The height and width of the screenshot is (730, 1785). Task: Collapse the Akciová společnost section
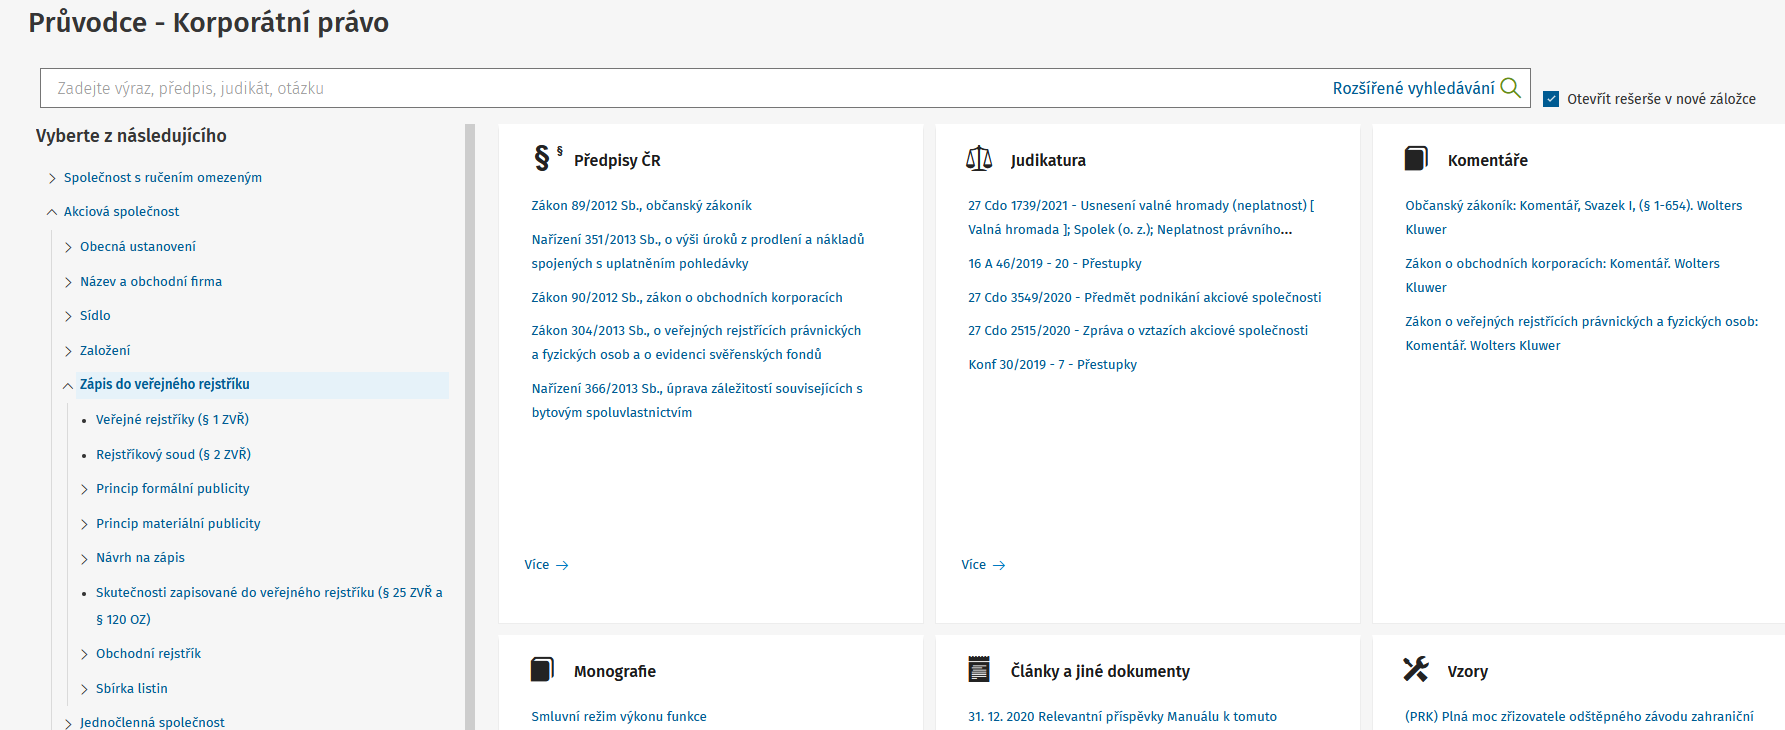tap(52, 212)
